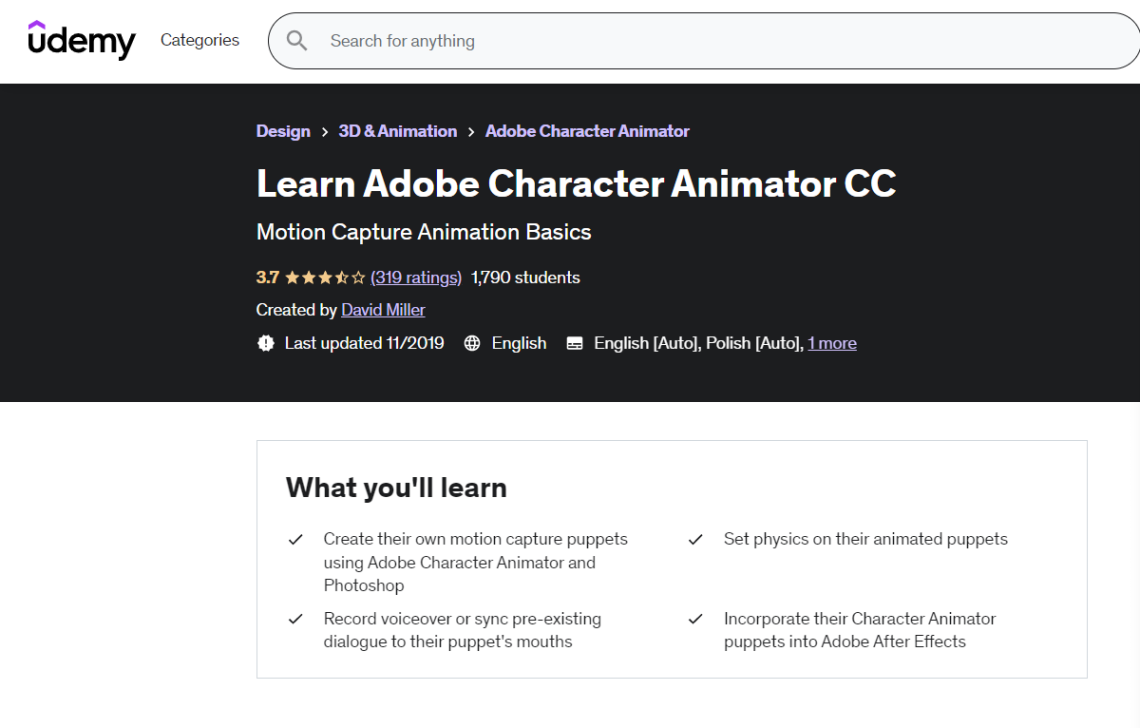Viewport: 1140px width, 728px height.
Task: Click the half-filled star in the rating
Action: coord(342,277)
